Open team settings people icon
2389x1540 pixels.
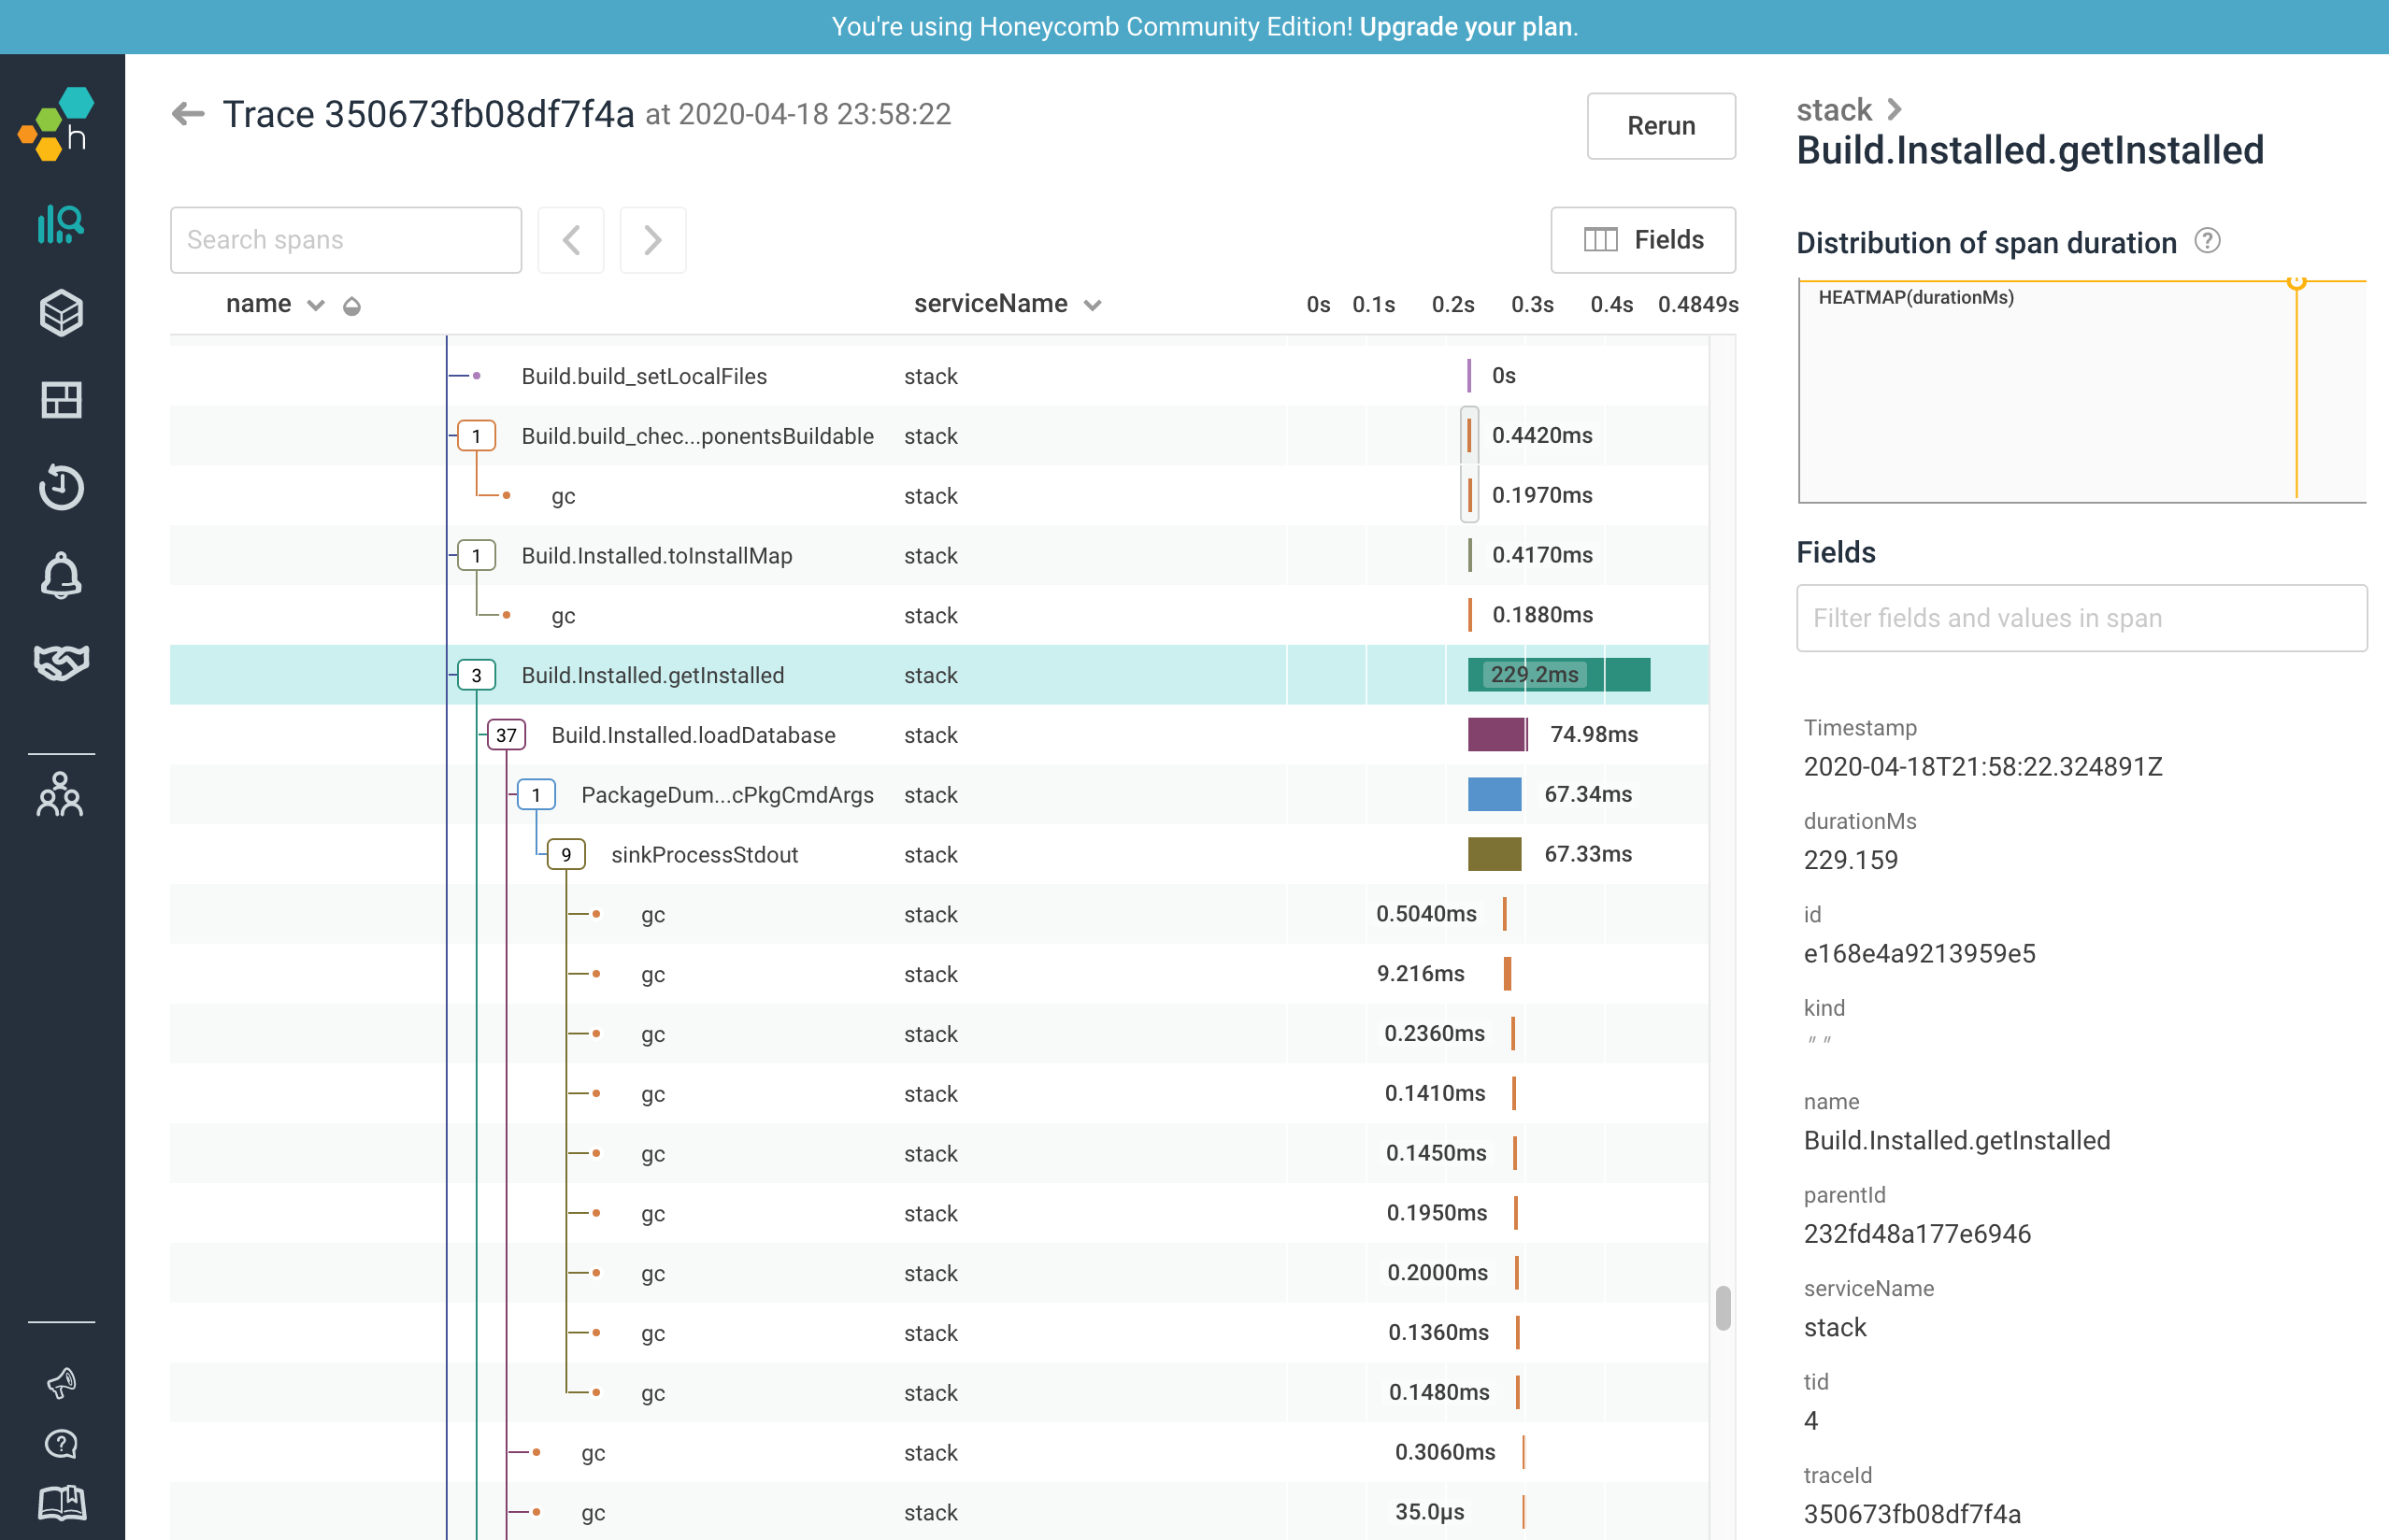coord(60,795)
